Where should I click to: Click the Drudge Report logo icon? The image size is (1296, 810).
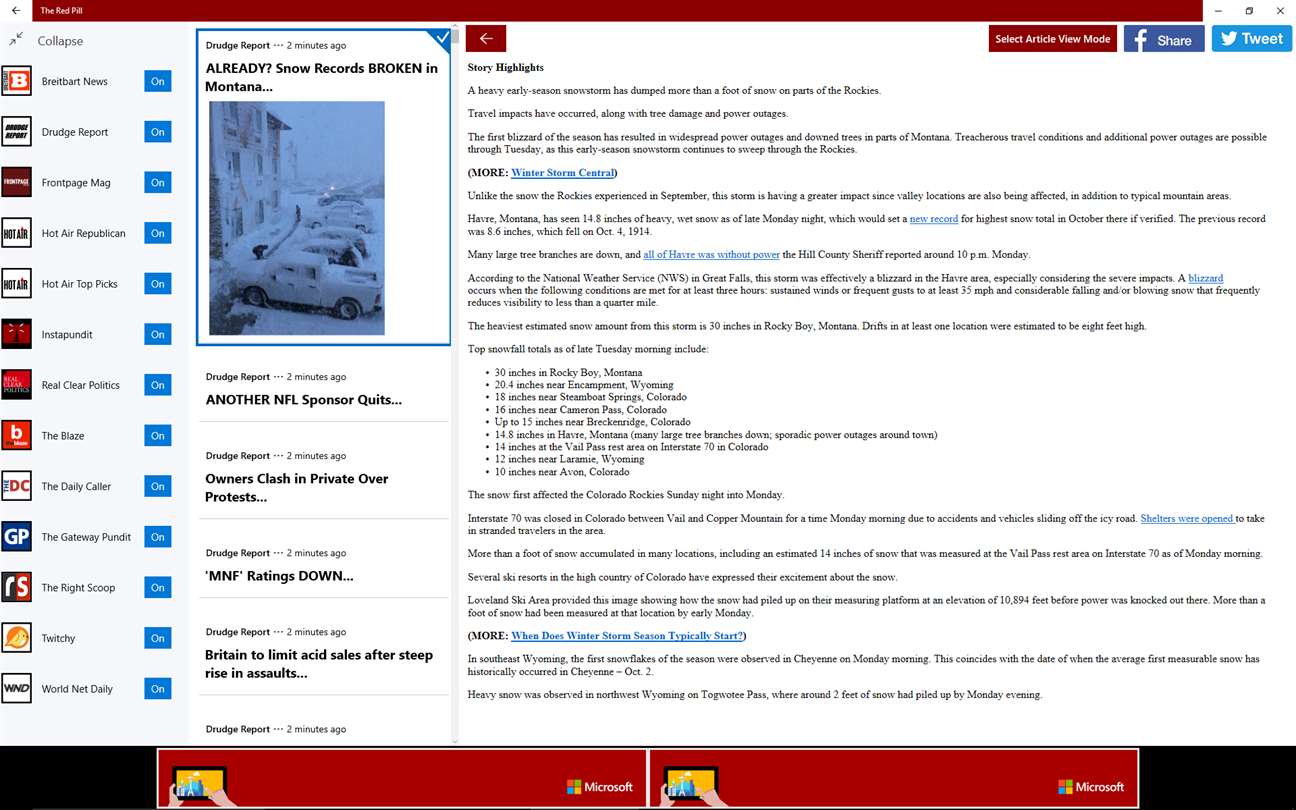[16, 132]
